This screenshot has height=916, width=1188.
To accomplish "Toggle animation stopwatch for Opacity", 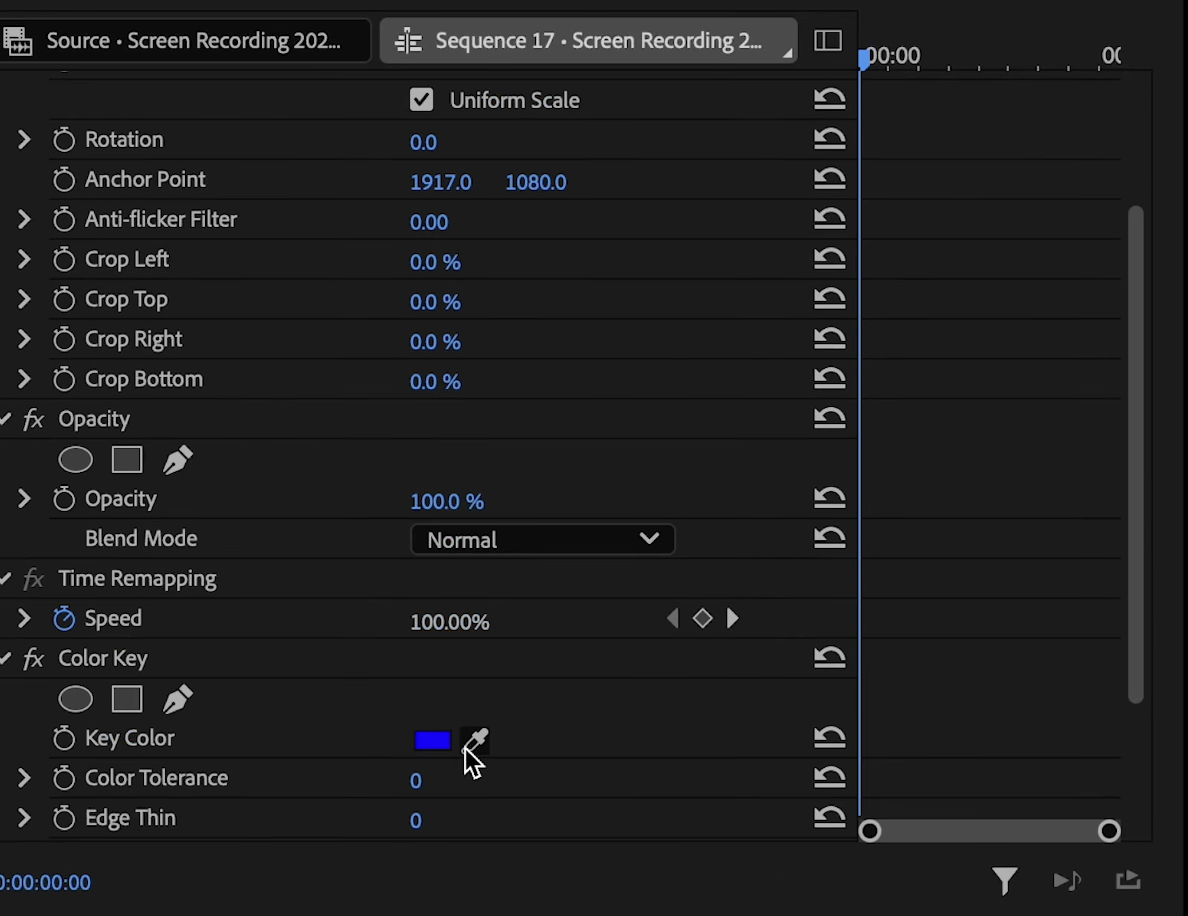I will pos(64,499).
